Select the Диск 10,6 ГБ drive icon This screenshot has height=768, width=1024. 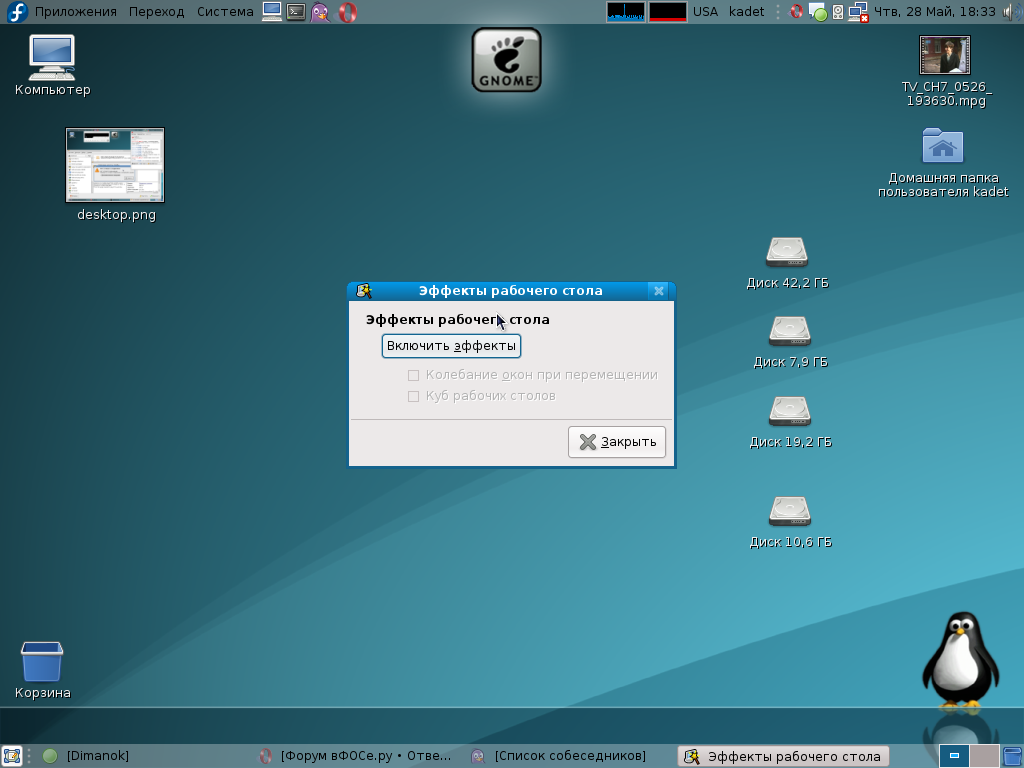click(x=789, y=511)
